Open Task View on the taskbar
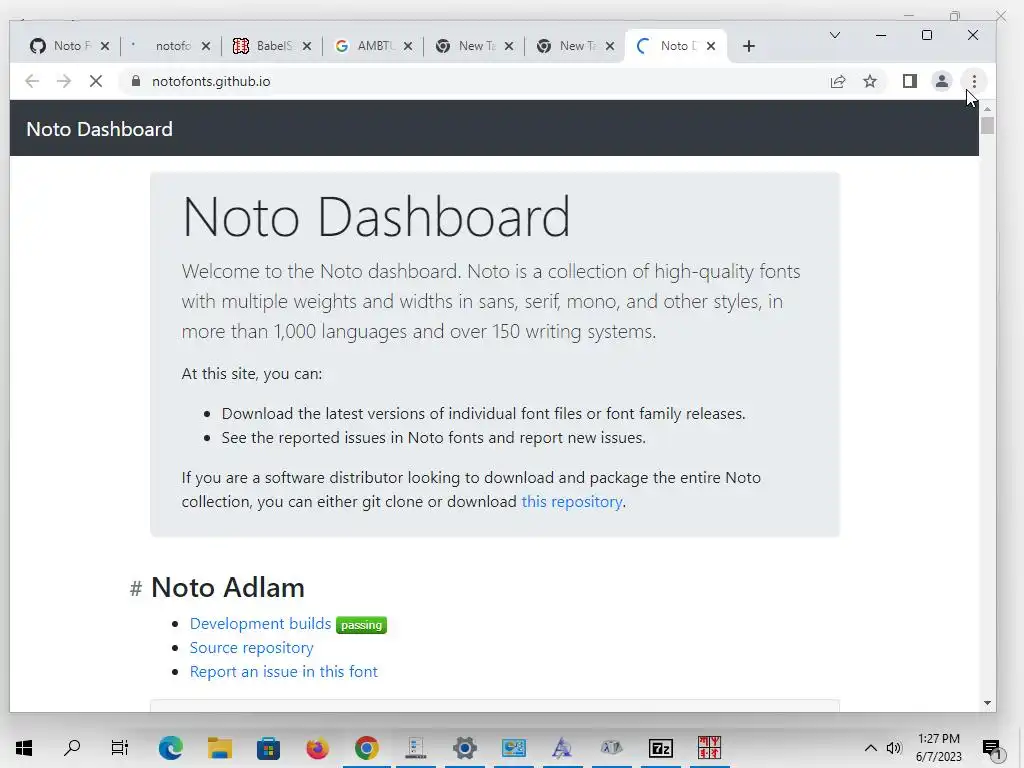 (120, 748)
